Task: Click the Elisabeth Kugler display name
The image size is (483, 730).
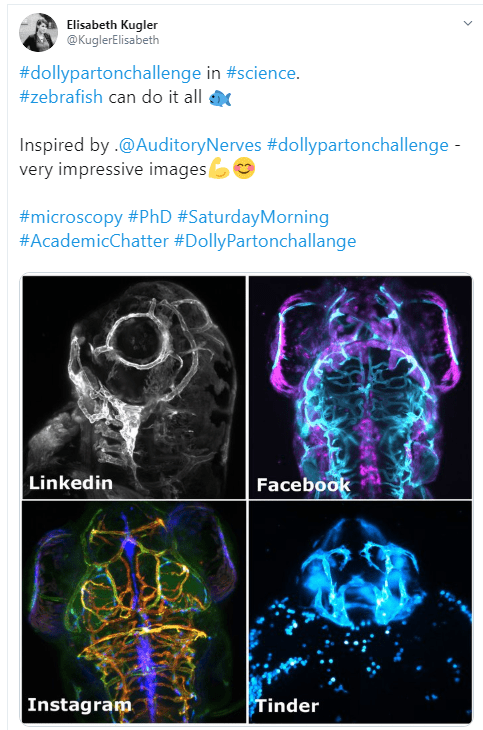Action: (112, 25)
